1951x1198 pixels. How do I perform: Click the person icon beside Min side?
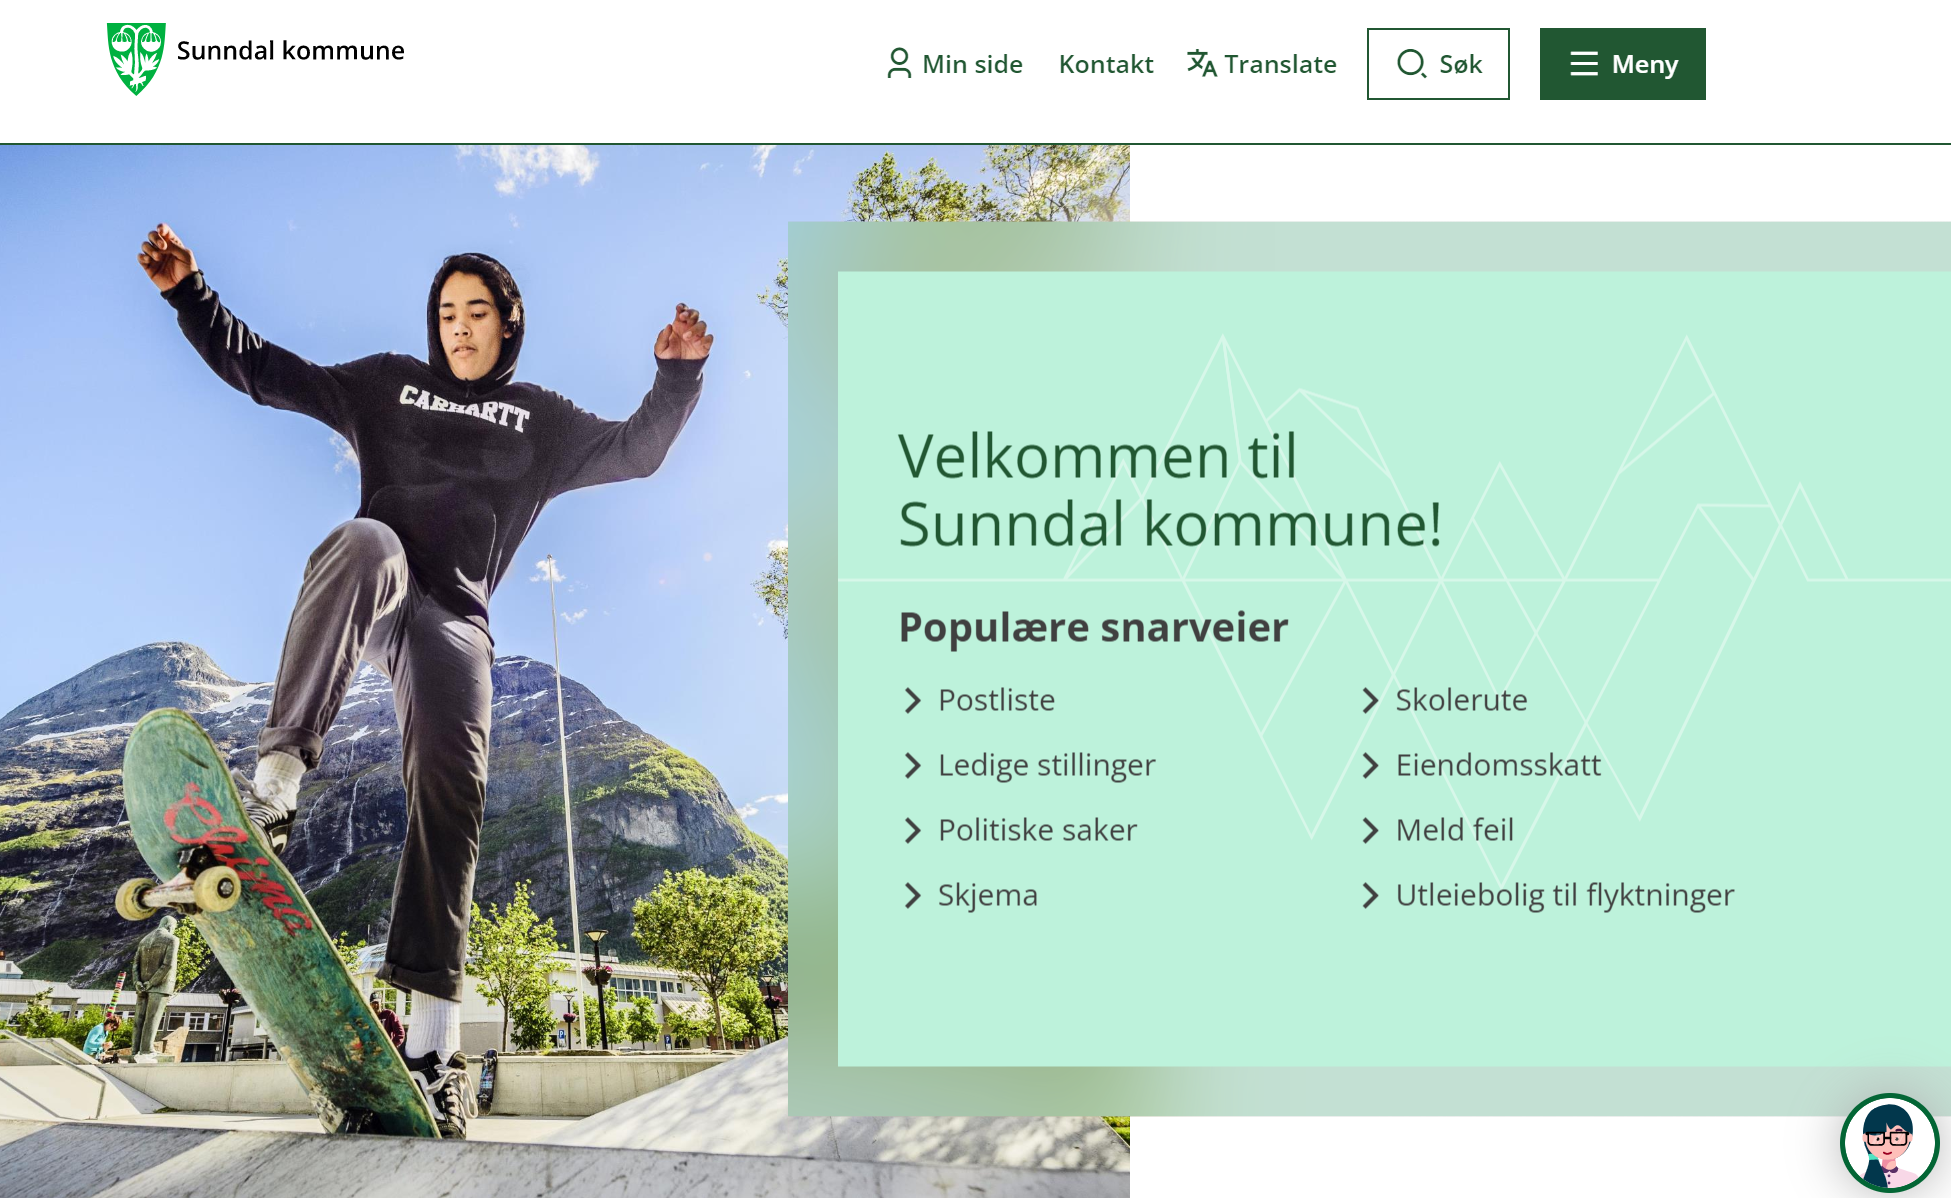point(899,64)
